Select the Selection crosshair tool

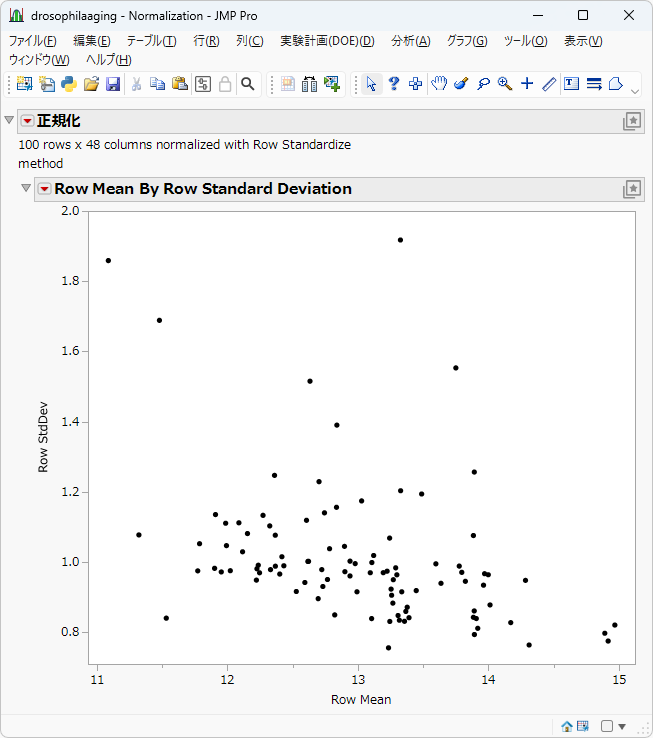coord(415,84)
